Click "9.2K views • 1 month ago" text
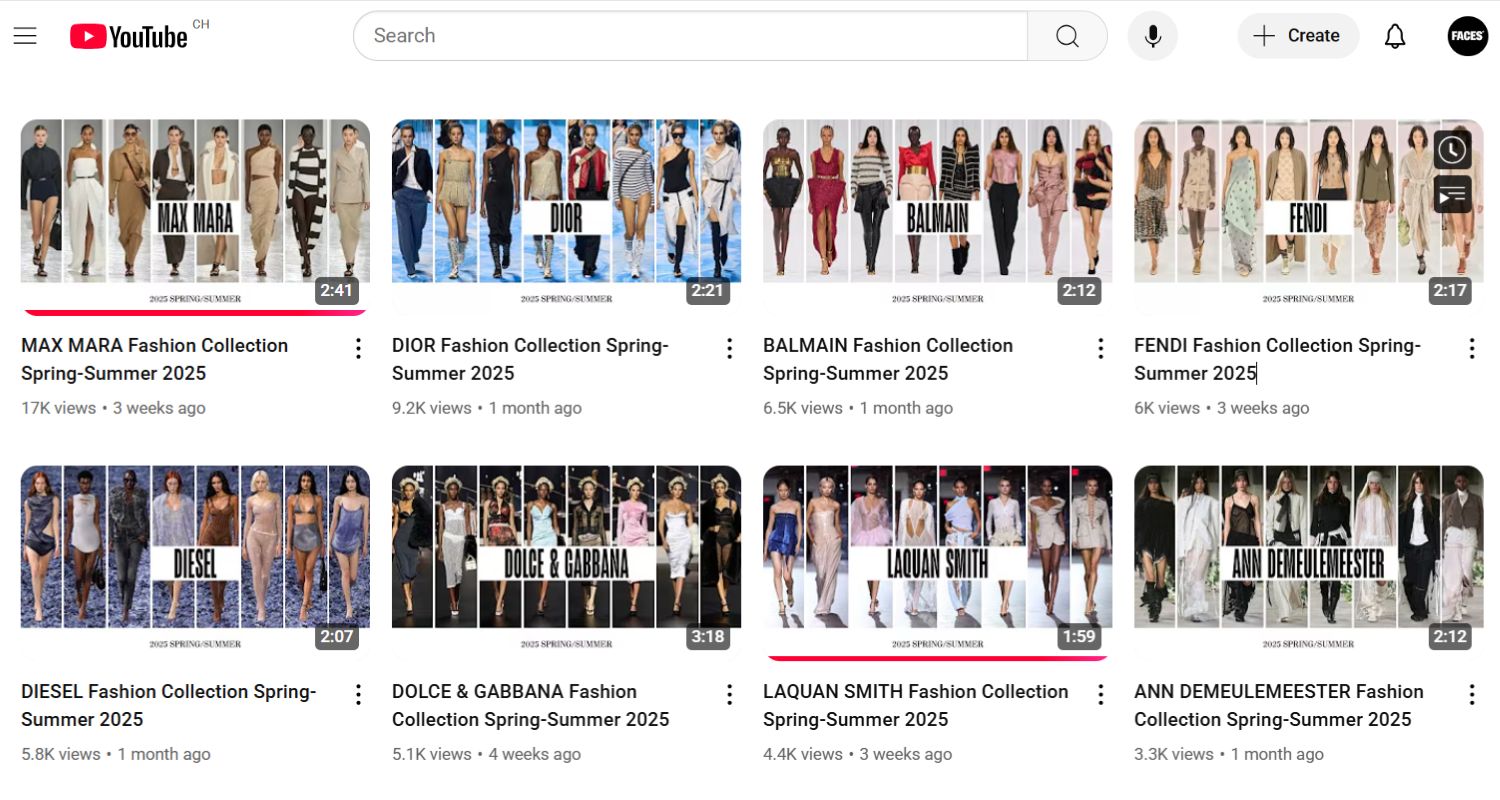This screenshot has height=800, width=1500. tap(487, 408)
